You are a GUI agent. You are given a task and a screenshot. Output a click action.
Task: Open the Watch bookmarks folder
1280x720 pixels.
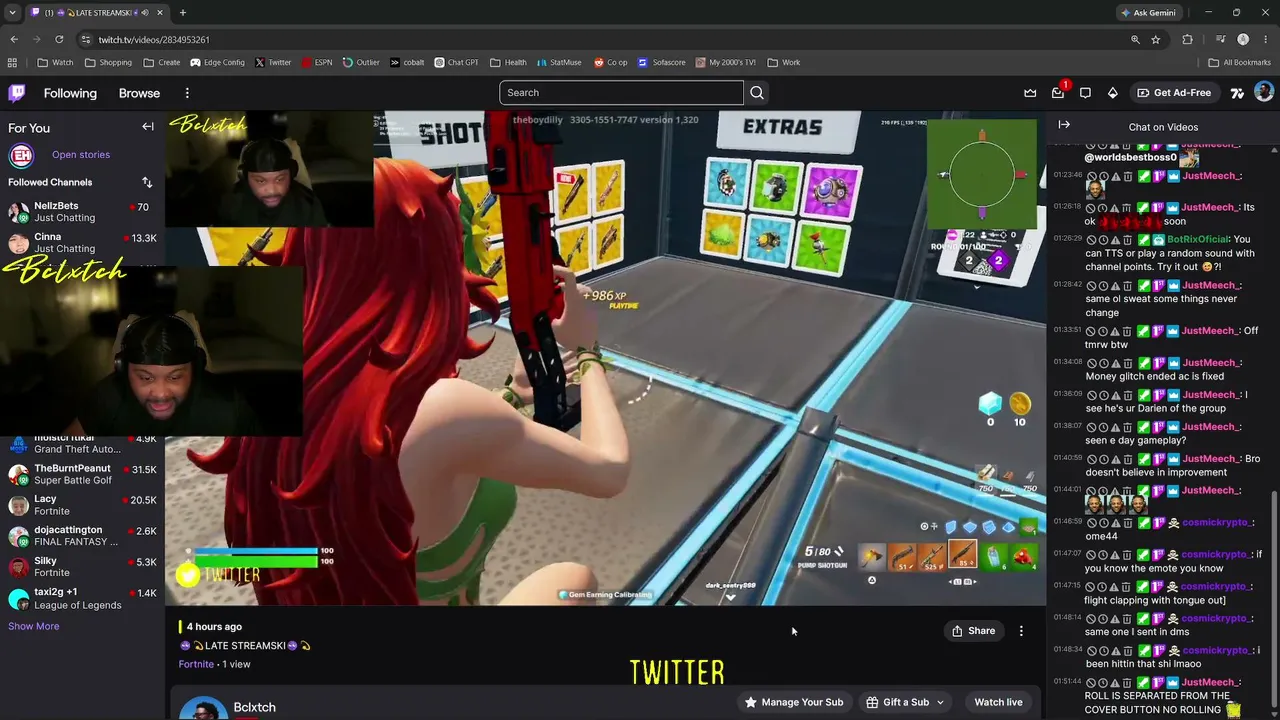pos(55,62)
